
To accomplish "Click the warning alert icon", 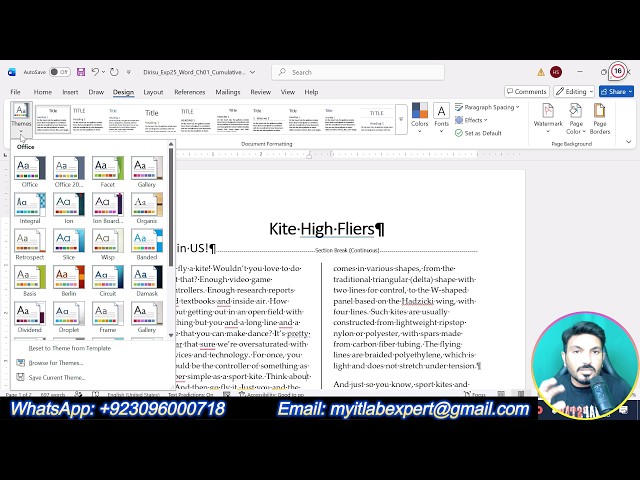I will tap(541, 72).
